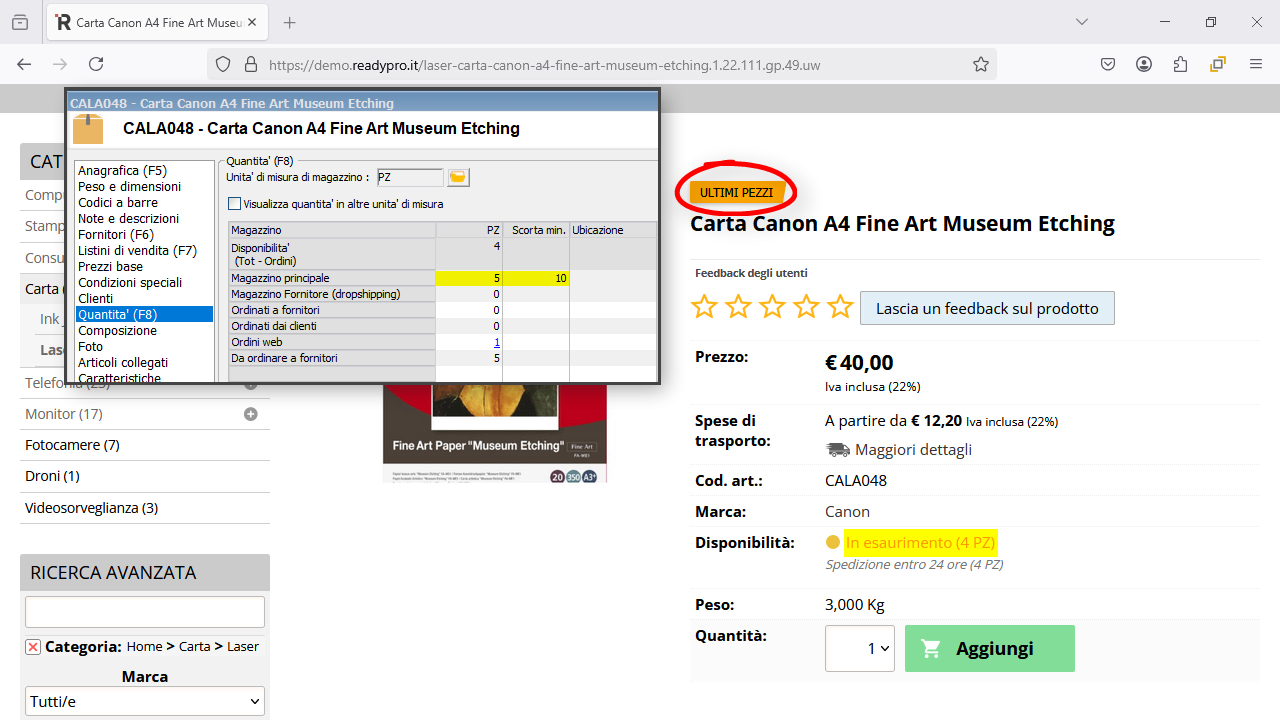Open Videosorveglianza (3) category
Viewport: 1280px width, 720px height.
tap(92, 508)
